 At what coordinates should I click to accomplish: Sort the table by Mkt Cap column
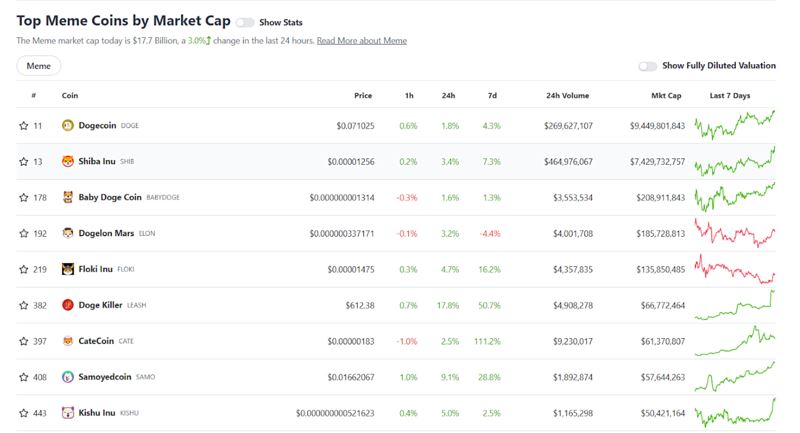666,95
